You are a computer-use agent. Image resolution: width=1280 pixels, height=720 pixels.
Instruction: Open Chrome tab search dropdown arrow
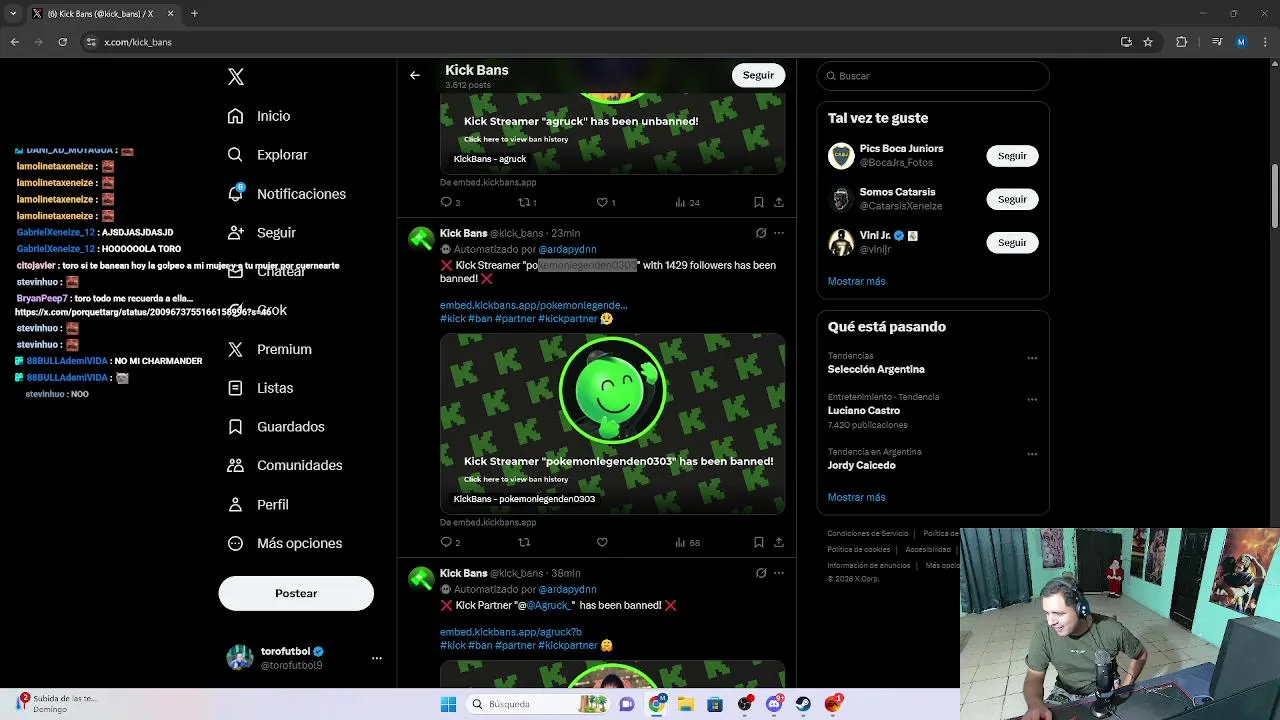click(x=13, y=14)
